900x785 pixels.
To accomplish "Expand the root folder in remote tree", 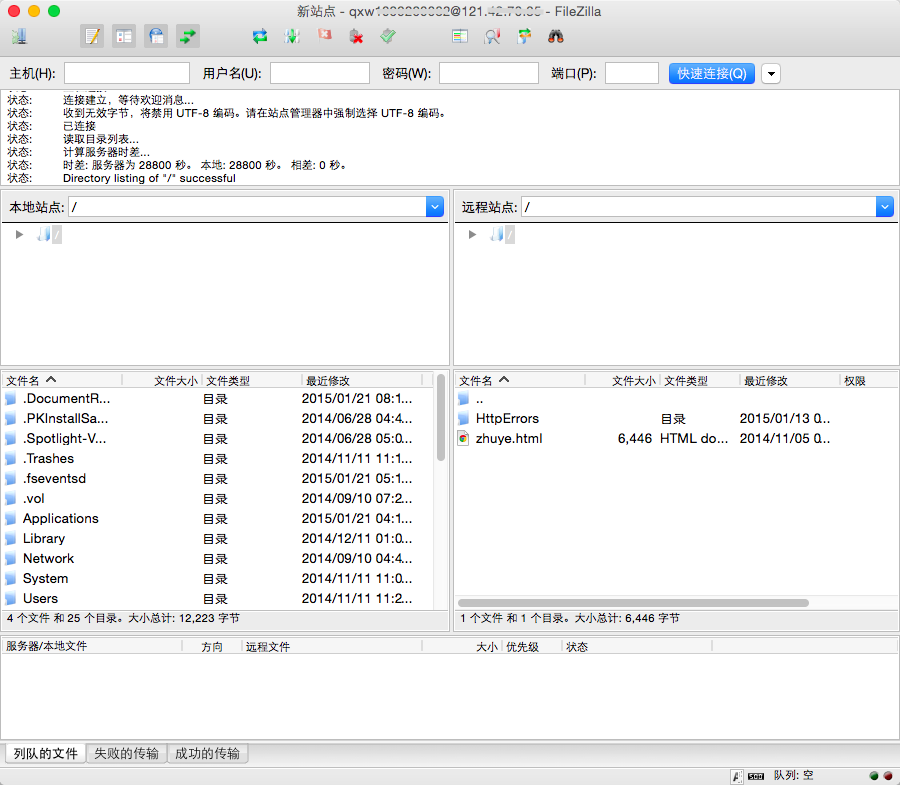I will [472, 235].
